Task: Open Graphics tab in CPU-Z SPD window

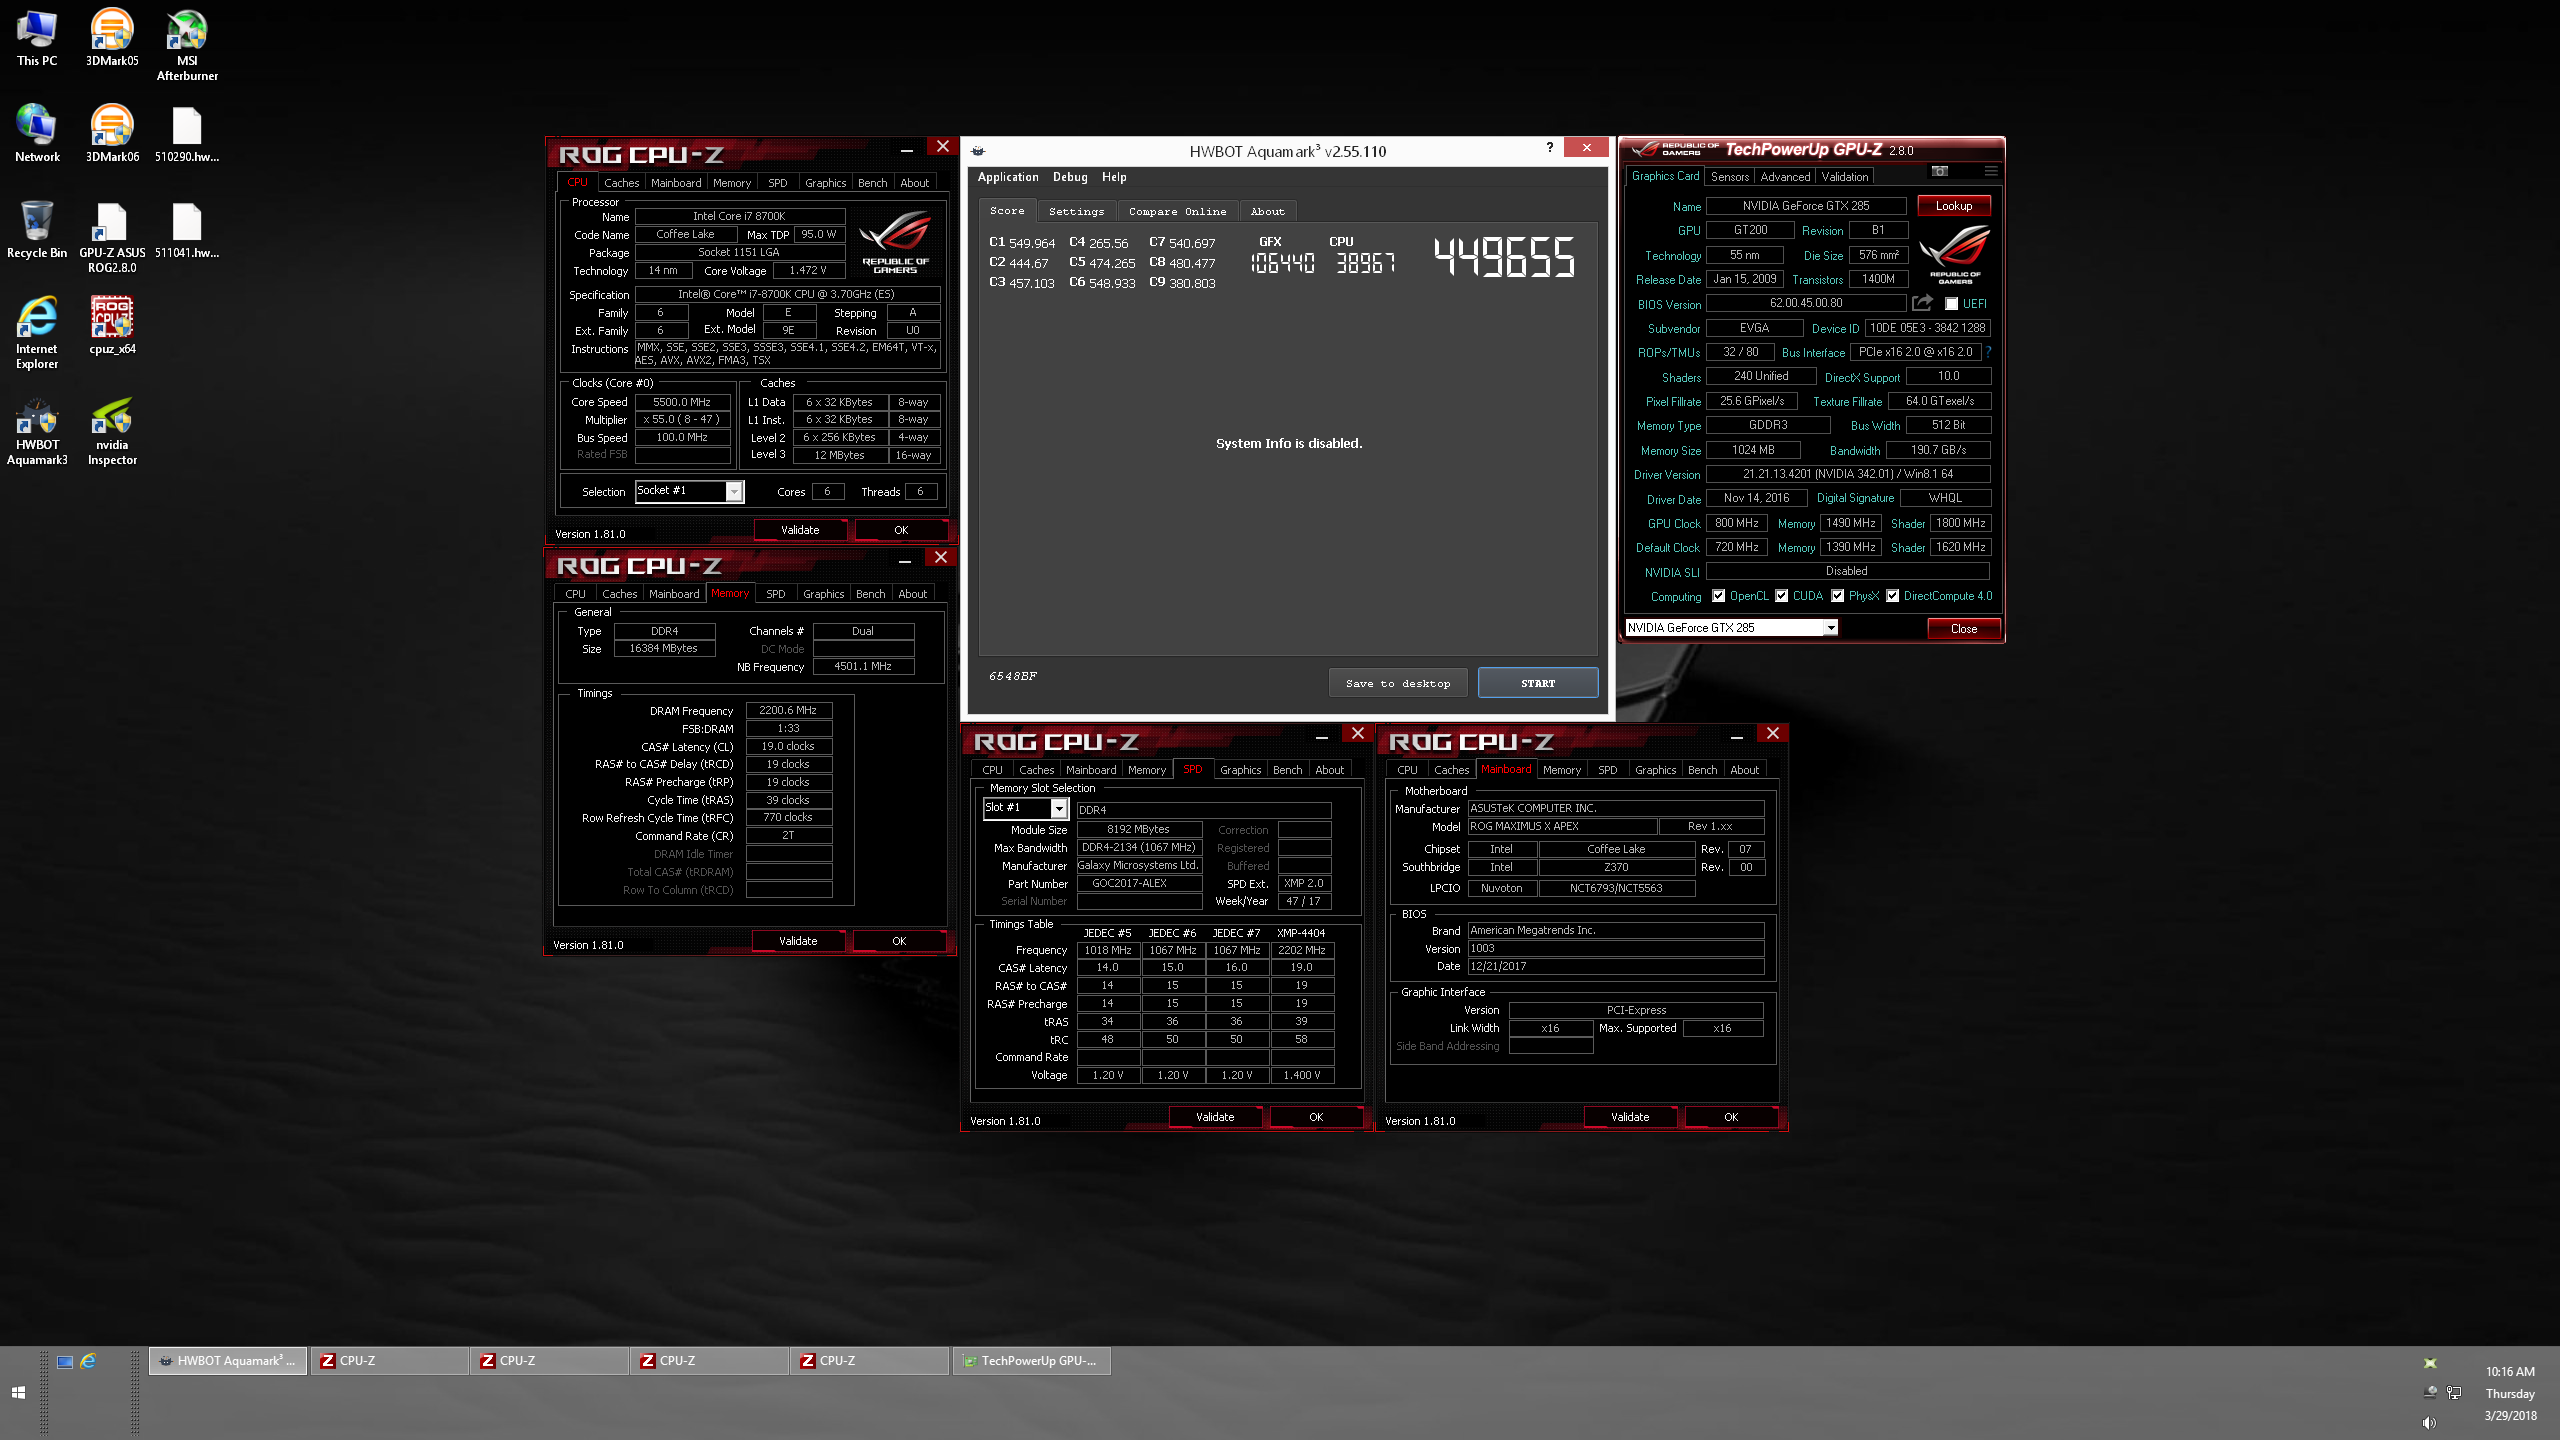Action: pyautogui.click(x=1240, y=770)
